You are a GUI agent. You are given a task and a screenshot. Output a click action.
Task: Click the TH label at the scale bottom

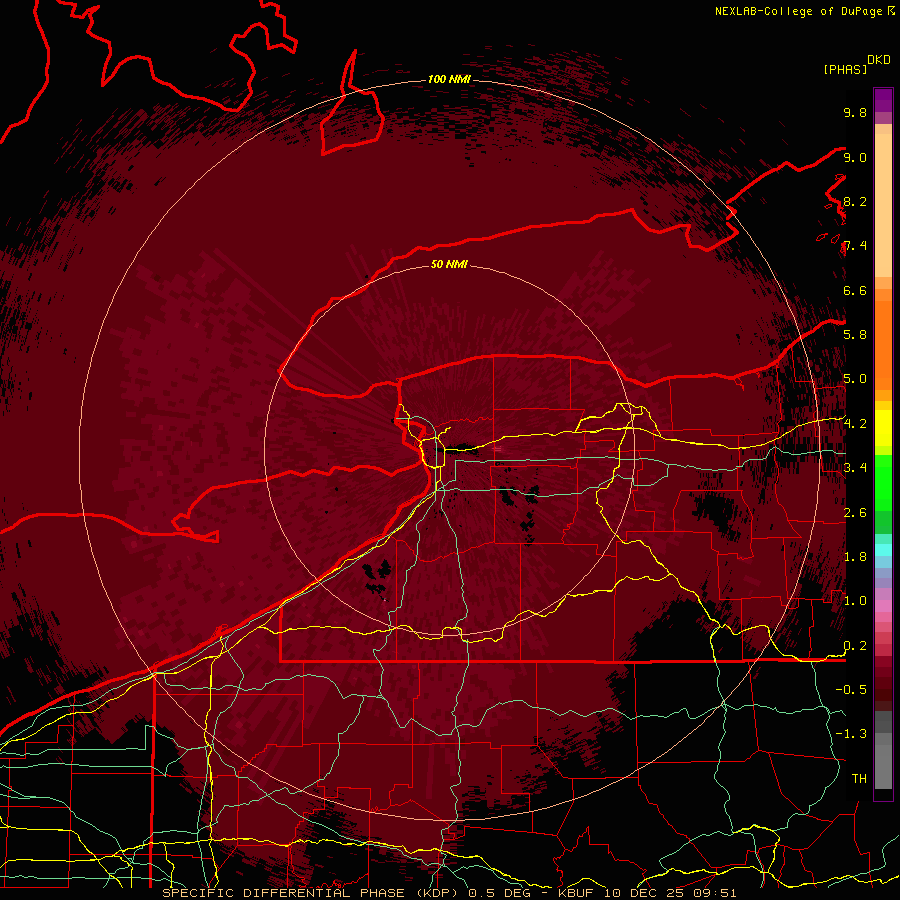coord(859,779)
